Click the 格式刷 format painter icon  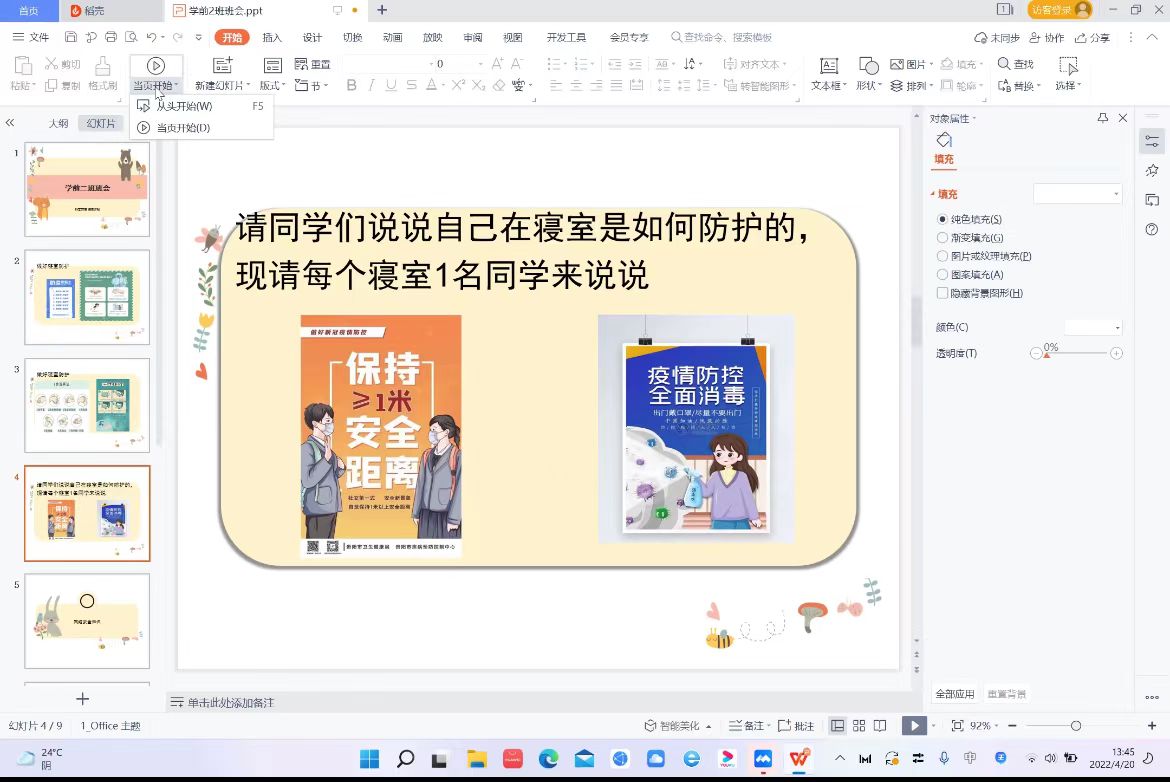point(102,66)
